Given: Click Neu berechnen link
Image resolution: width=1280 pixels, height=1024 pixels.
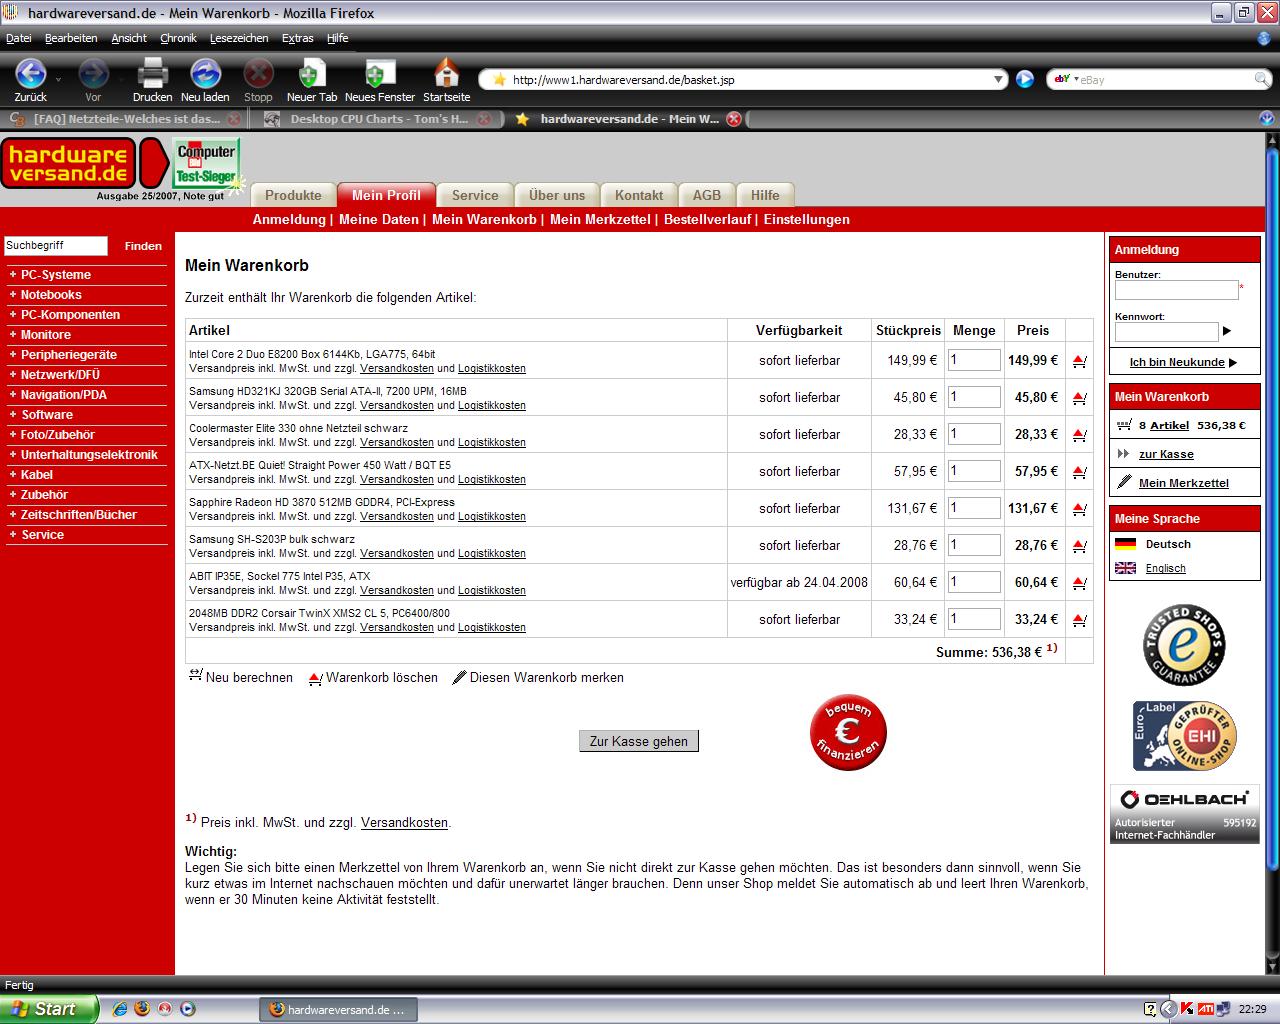Looking at the screenshot, I should 241,677.
